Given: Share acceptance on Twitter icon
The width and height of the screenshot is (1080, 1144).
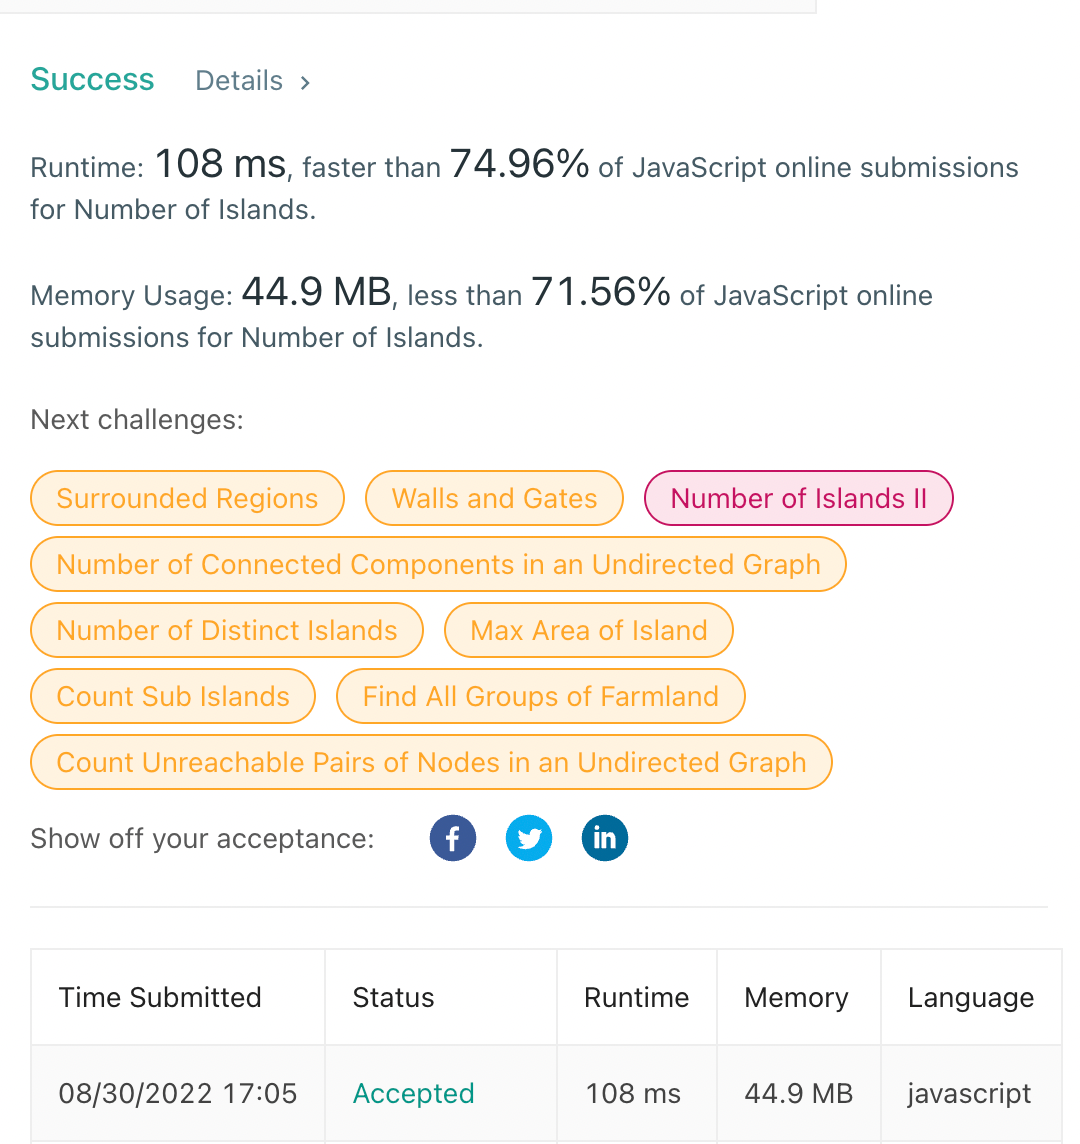Looking at the screenshot, I should click(528, 838).
